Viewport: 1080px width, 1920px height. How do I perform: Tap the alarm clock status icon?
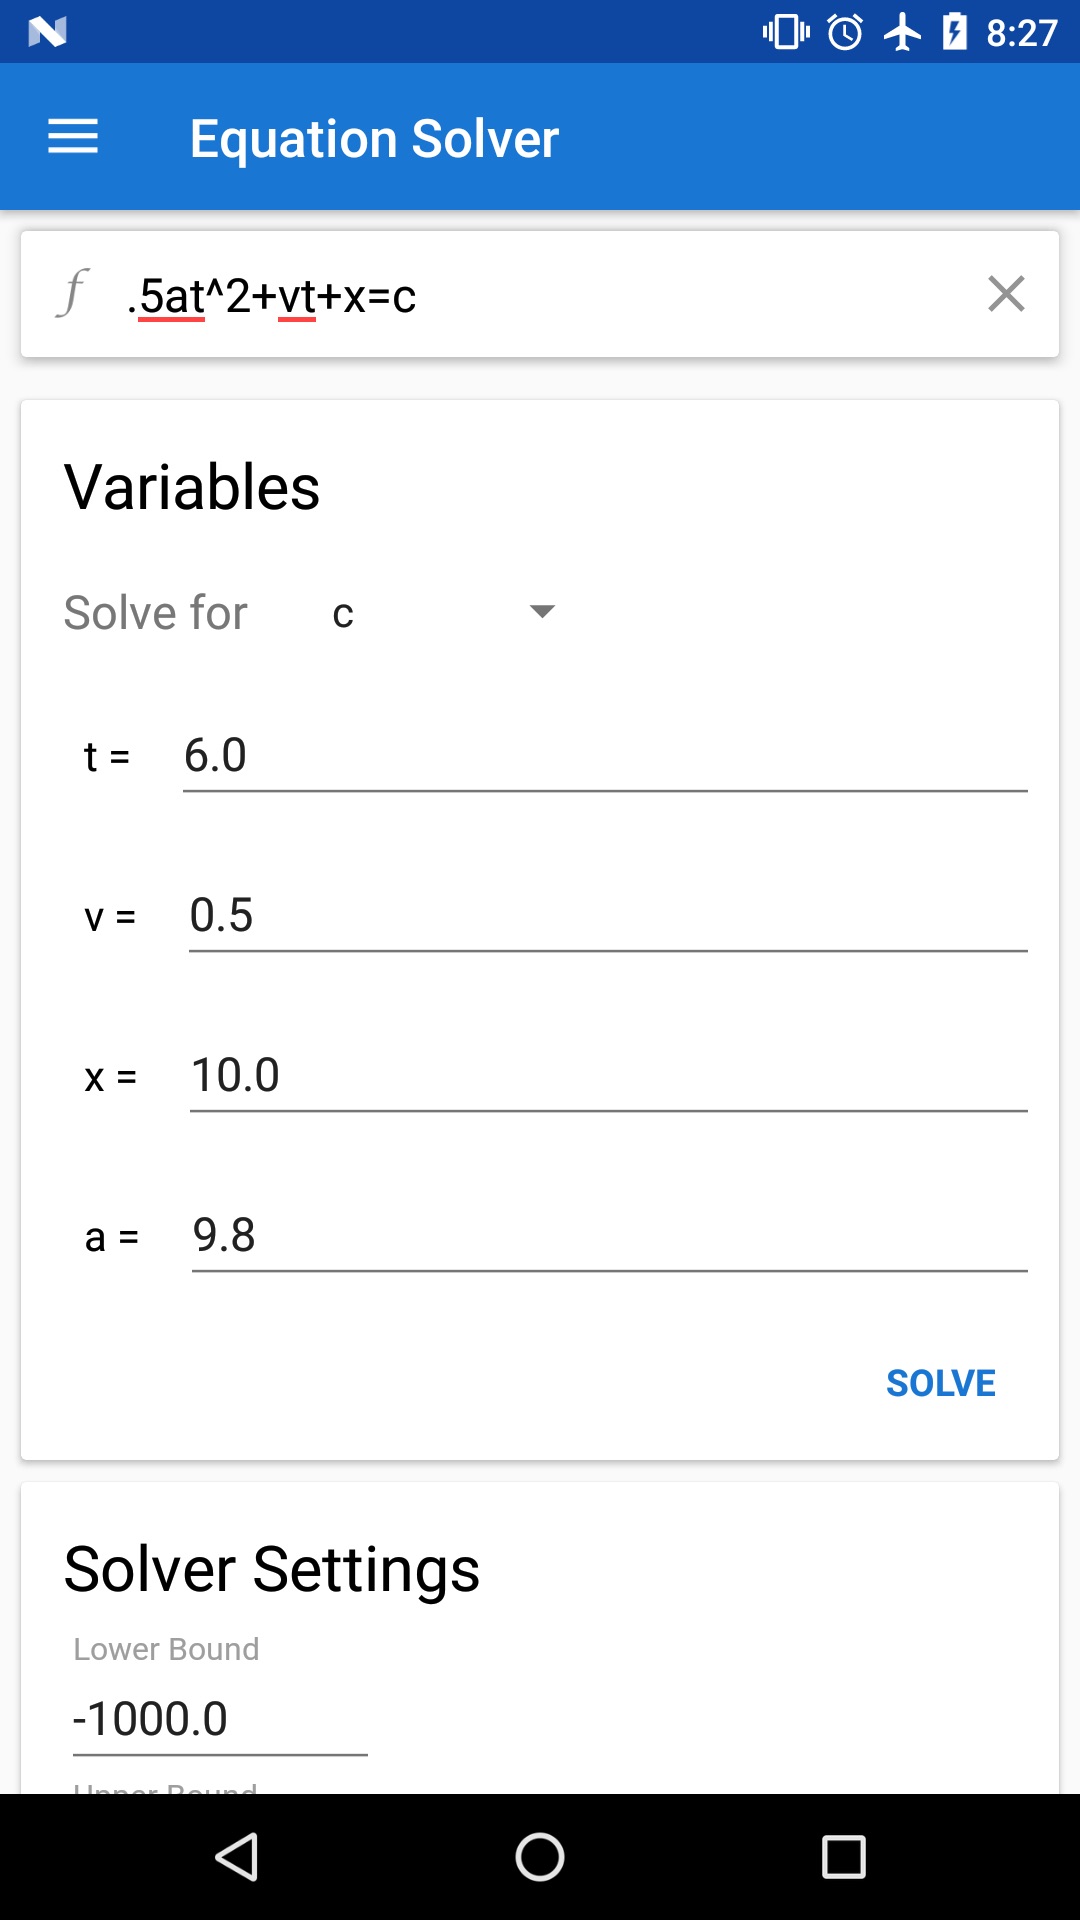(845, 32)
